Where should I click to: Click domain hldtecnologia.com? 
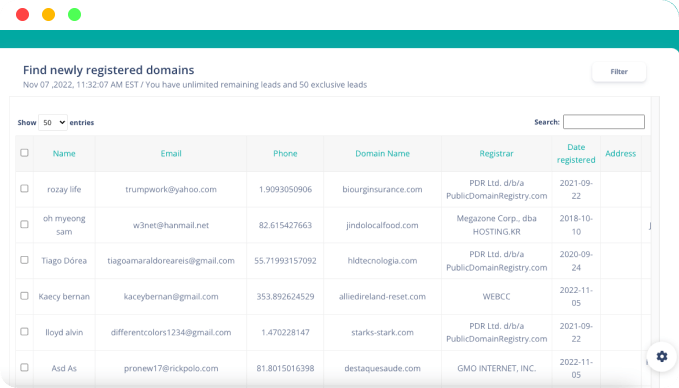(382, 261)
